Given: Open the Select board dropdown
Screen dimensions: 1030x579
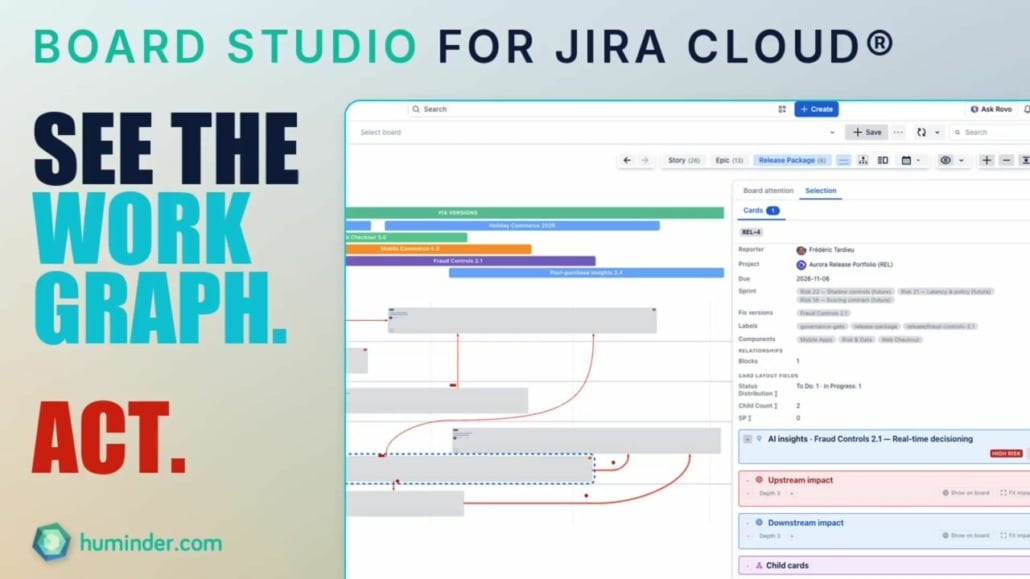Looking at the screenshot, I should pyautogui.click(x=597, y=132).
